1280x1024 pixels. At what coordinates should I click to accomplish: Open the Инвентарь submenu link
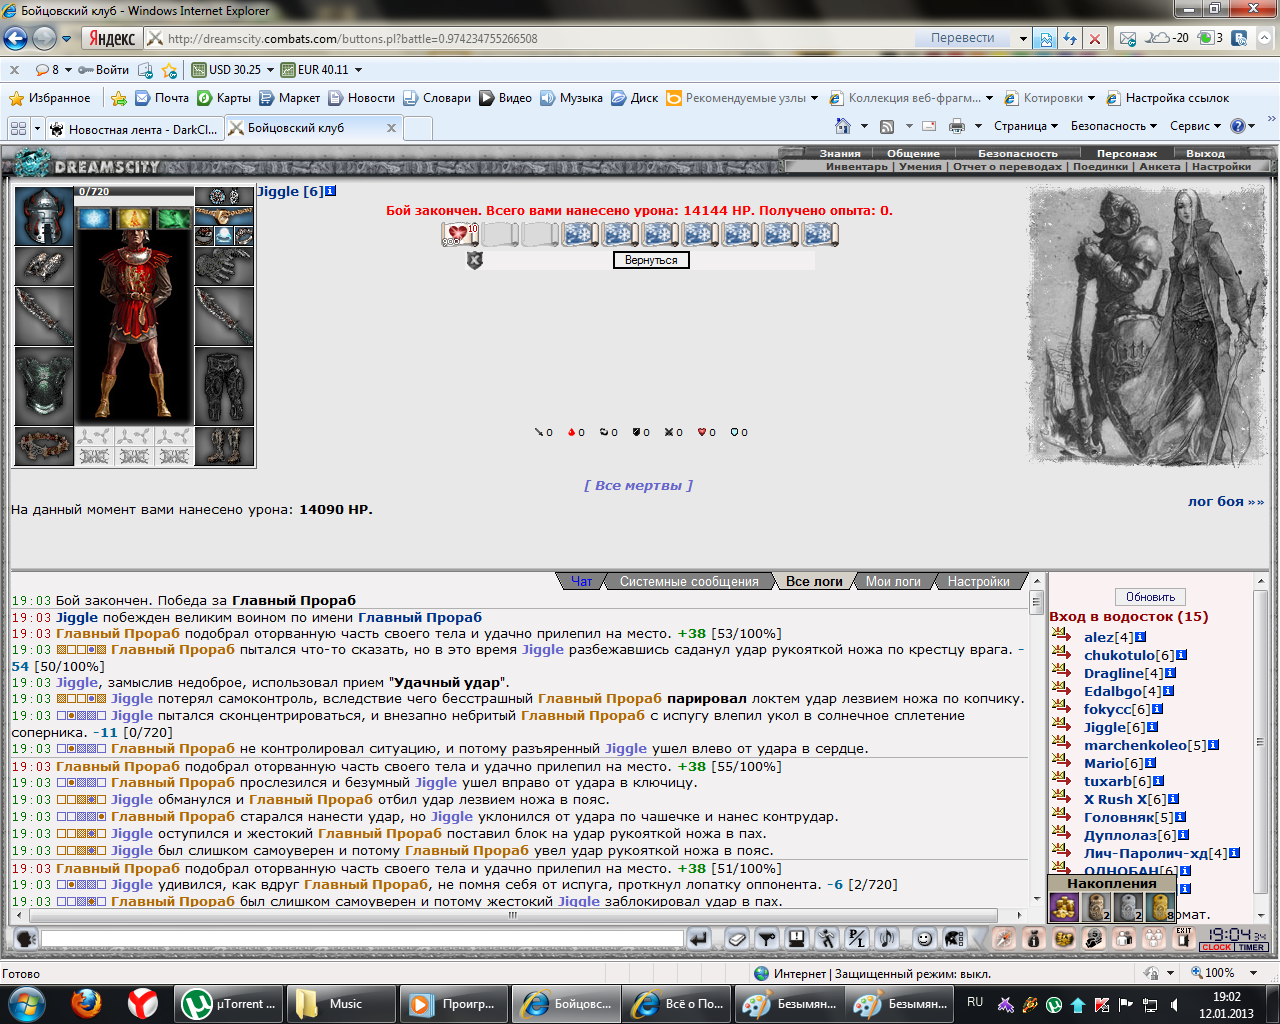[x=856, y=167]
